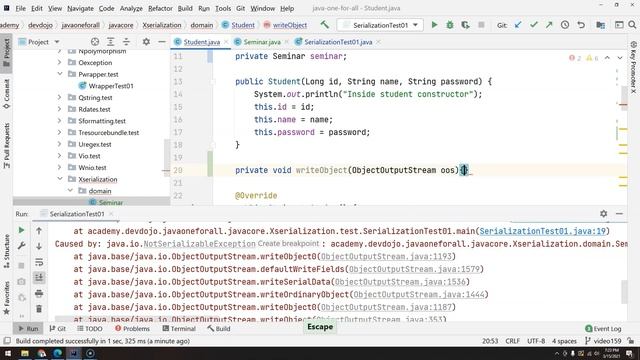Change UTF-8 file encoding in status bar
This screenshot has width=640, height=360.
[x=536, y=341]
